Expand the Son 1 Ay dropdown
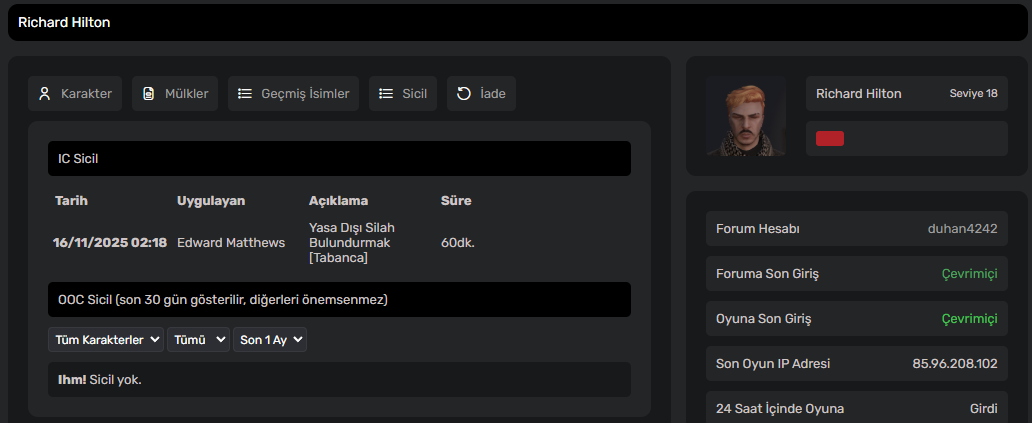The image size is (1032, 423). (x=270, y=339)
